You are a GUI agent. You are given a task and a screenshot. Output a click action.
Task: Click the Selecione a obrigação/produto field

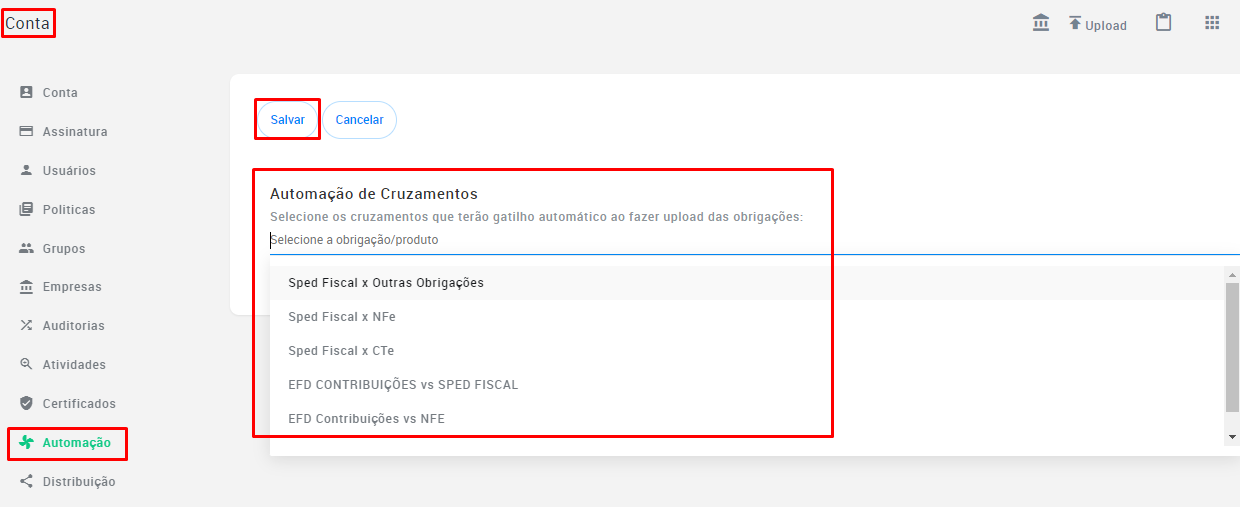click(755, 240)
